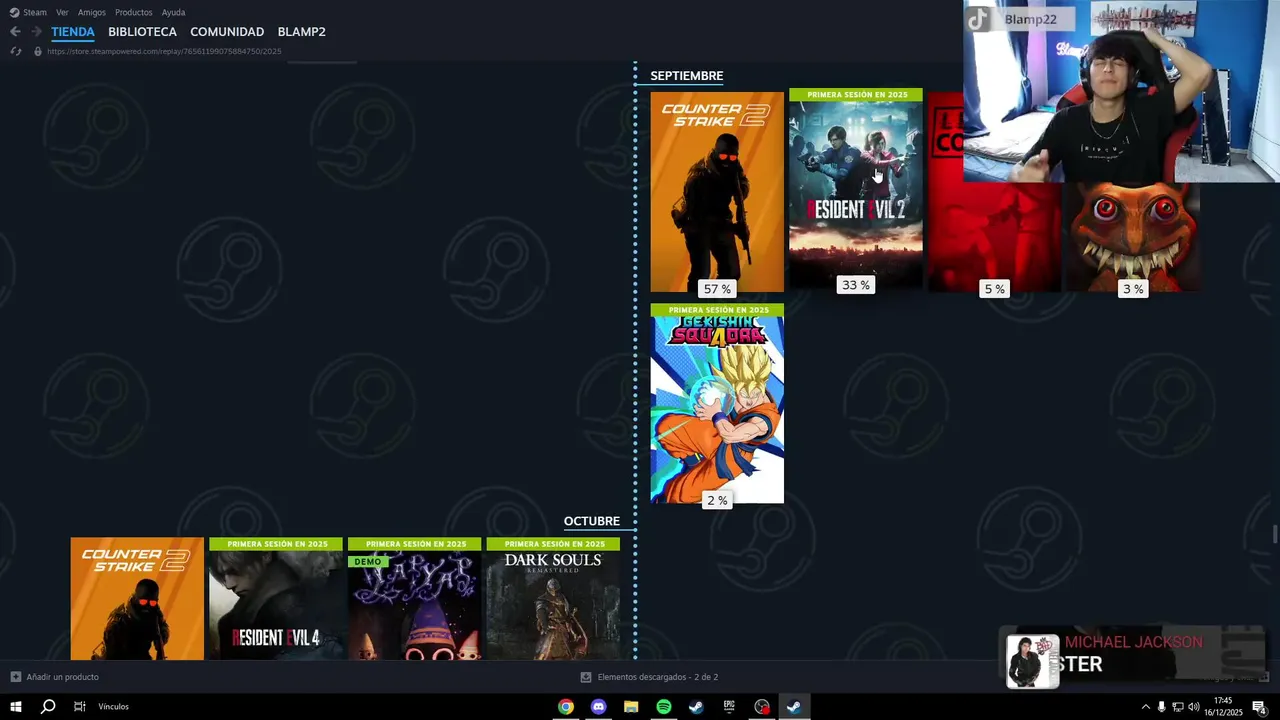This screenshot has height=720, width=1280.
Task: Click the SEPTIEMBRE month heading
Action: tap(687, 76)
